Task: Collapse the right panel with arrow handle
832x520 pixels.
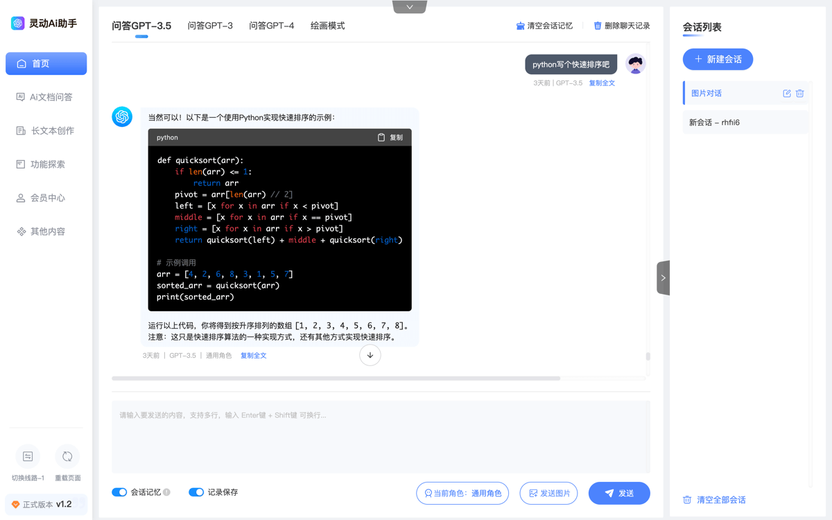Action: (x=663, y=278)
